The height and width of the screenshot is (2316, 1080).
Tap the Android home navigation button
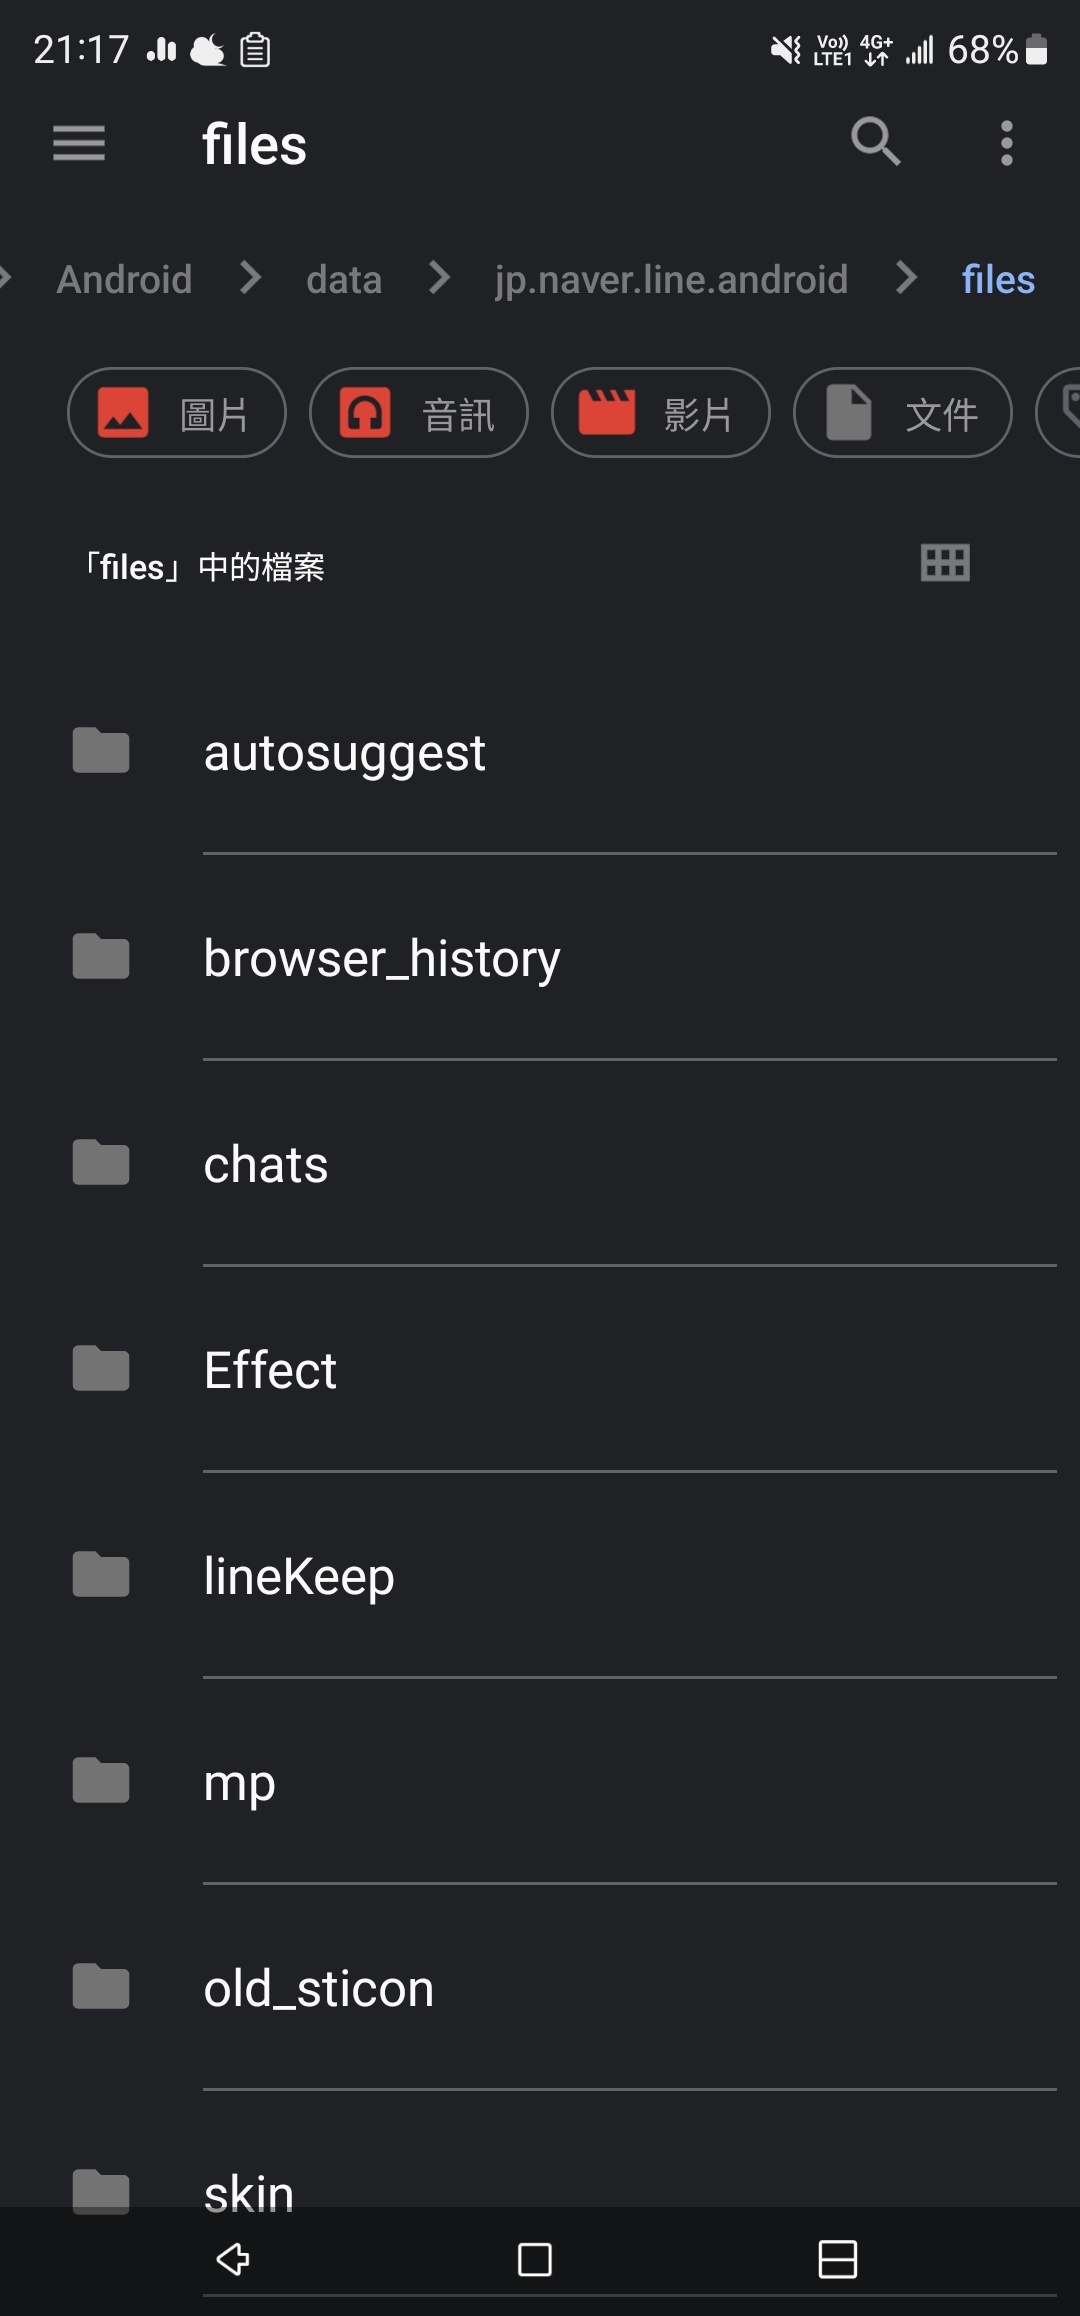pyautogui.click(x=535, y=2258)
